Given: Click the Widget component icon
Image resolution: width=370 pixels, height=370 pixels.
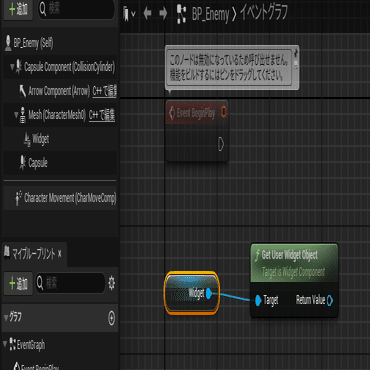Looking at the screenshot, I should (x=27, y=140).
